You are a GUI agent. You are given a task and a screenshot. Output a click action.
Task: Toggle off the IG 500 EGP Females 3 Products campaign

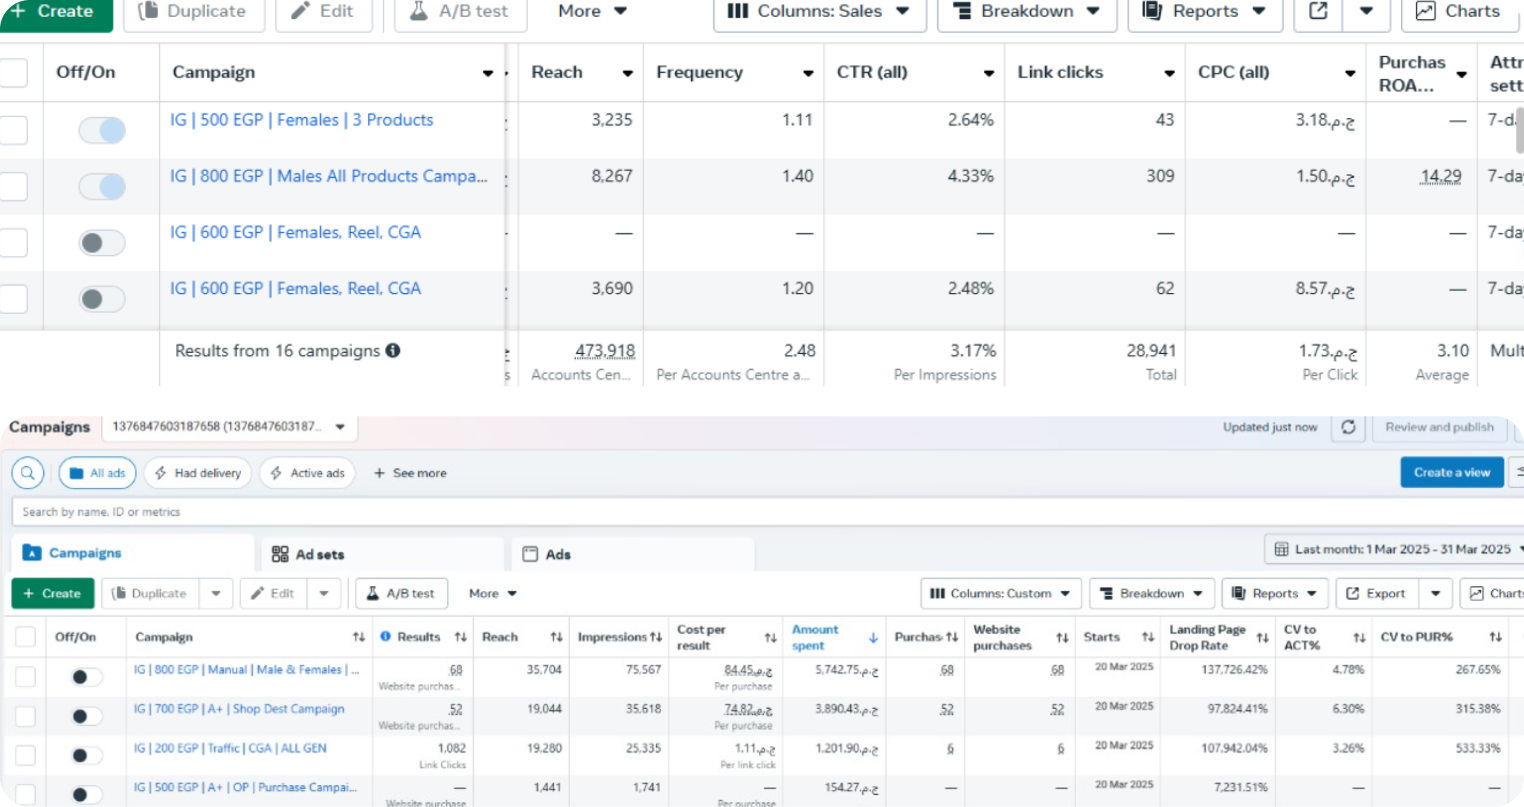[102, 130]
